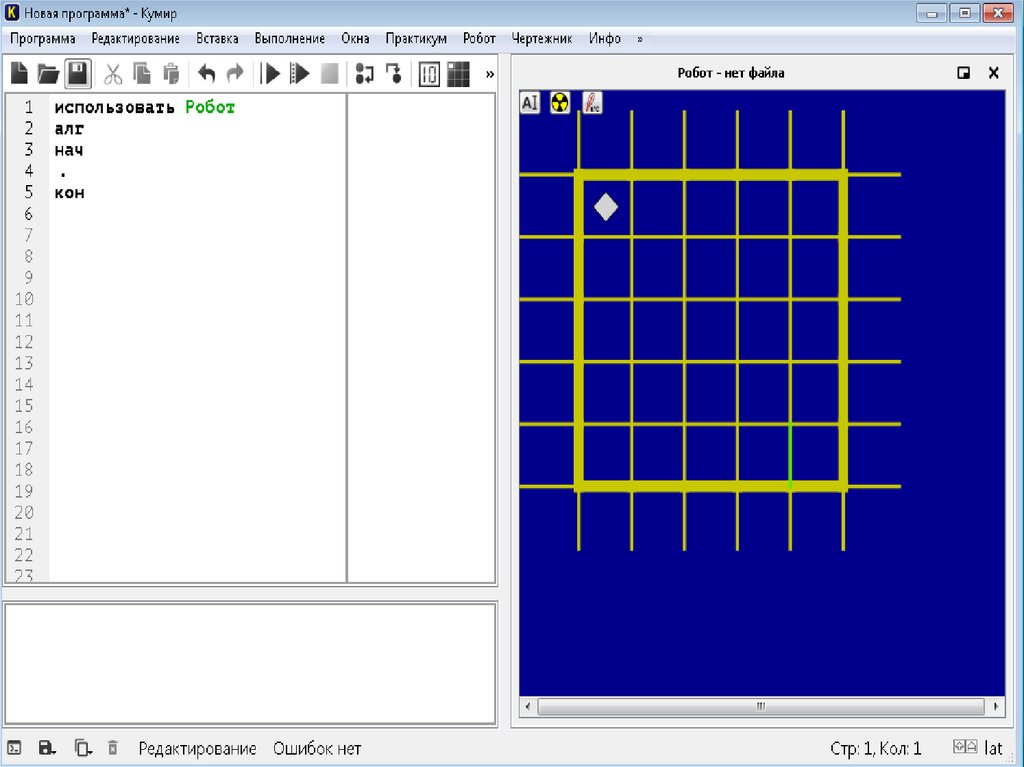This screenshot has height=767, width=1024.
Task: Click the robot diamond on the grid
Action: 606,207
